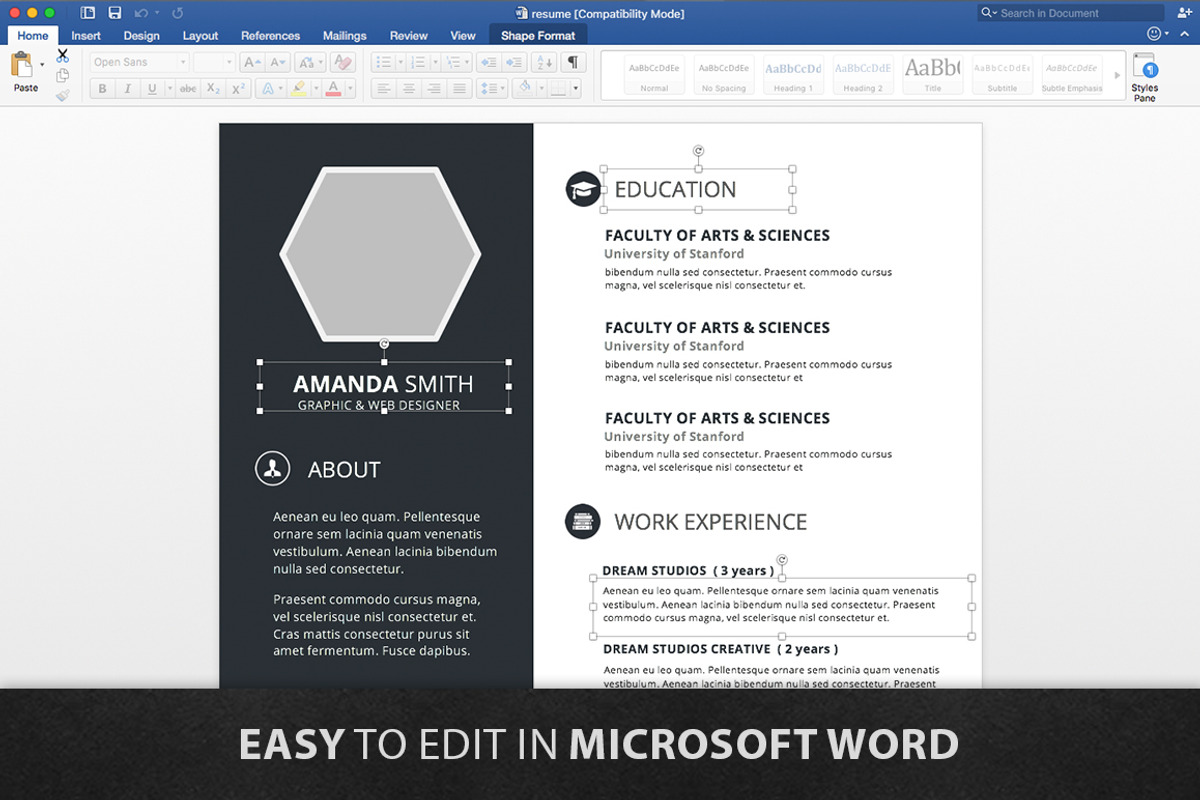Click the Sort A-Z icon
The image size is (1200, 800).
coord(544,62)
